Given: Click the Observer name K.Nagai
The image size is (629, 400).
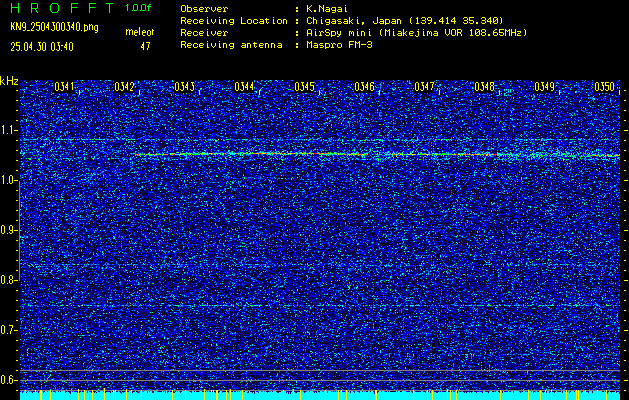Looking at the screenshot, I should (x=326, y=8).
